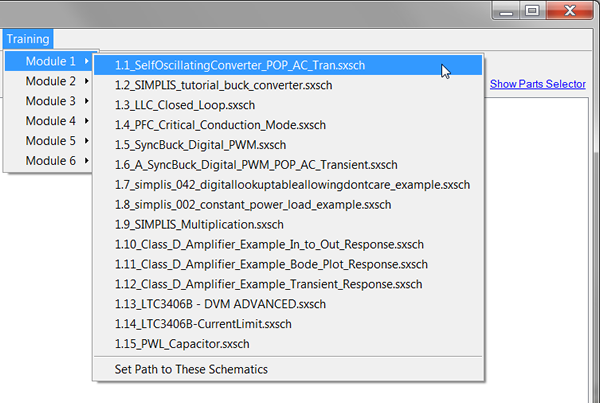Minimize the application window
This screenshot has height=403, width=600.
point(506,11)
